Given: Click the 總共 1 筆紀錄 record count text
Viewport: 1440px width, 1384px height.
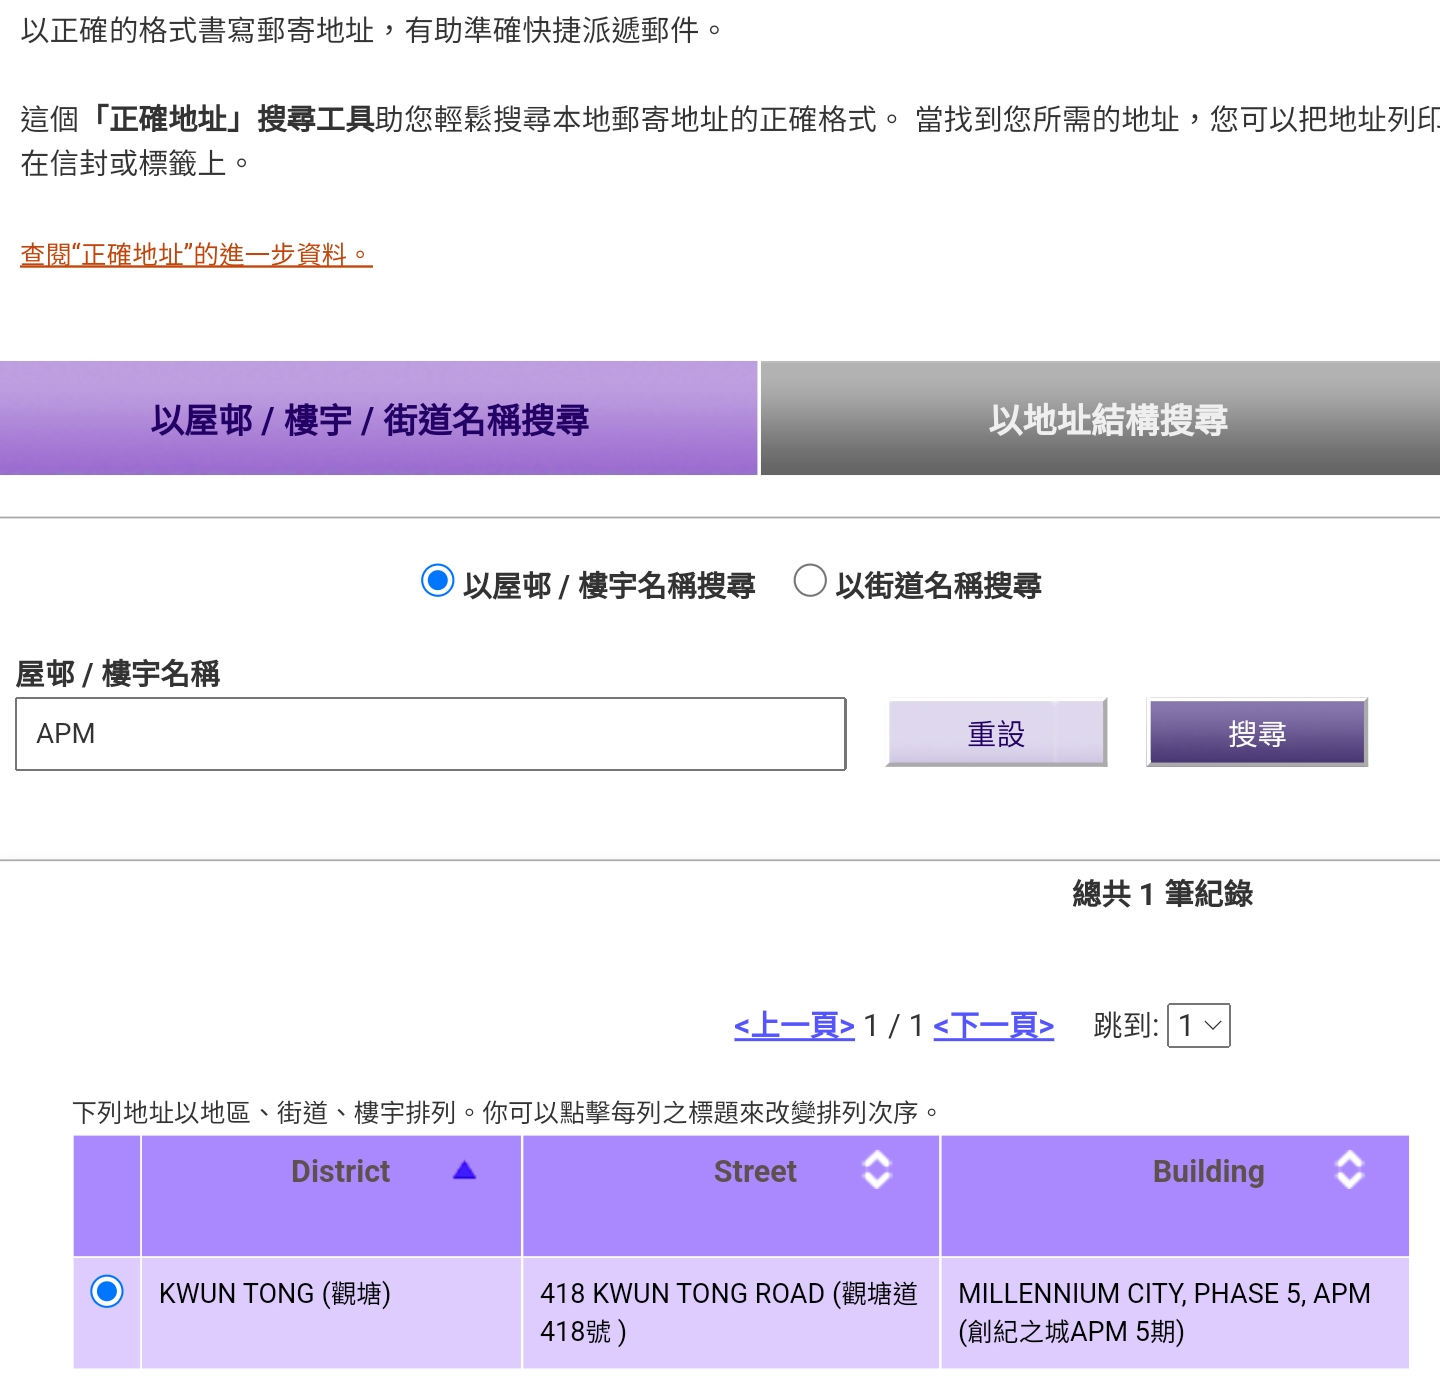Looking at the screenshot, I should [1162, 893].
